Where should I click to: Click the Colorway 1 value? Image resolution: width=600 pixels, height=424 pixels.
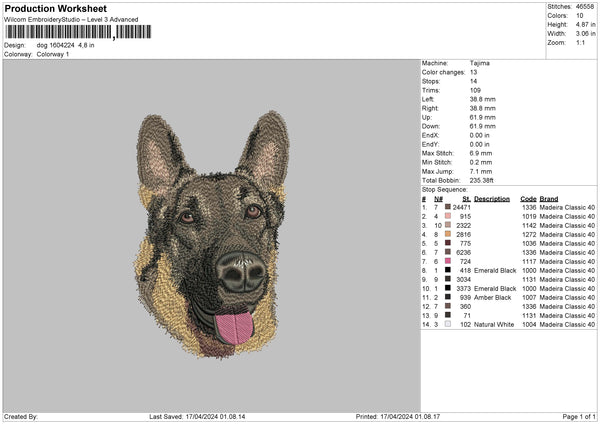tap(50, 54)
